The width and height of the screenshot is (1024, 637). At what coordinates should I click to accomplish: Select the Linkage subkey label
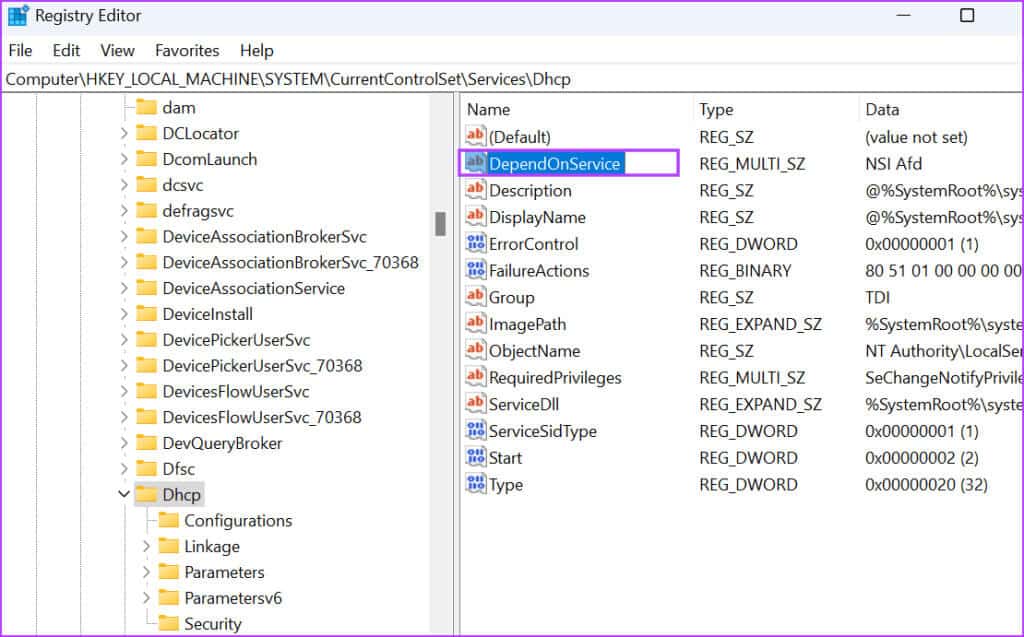[x=212, y=546]
